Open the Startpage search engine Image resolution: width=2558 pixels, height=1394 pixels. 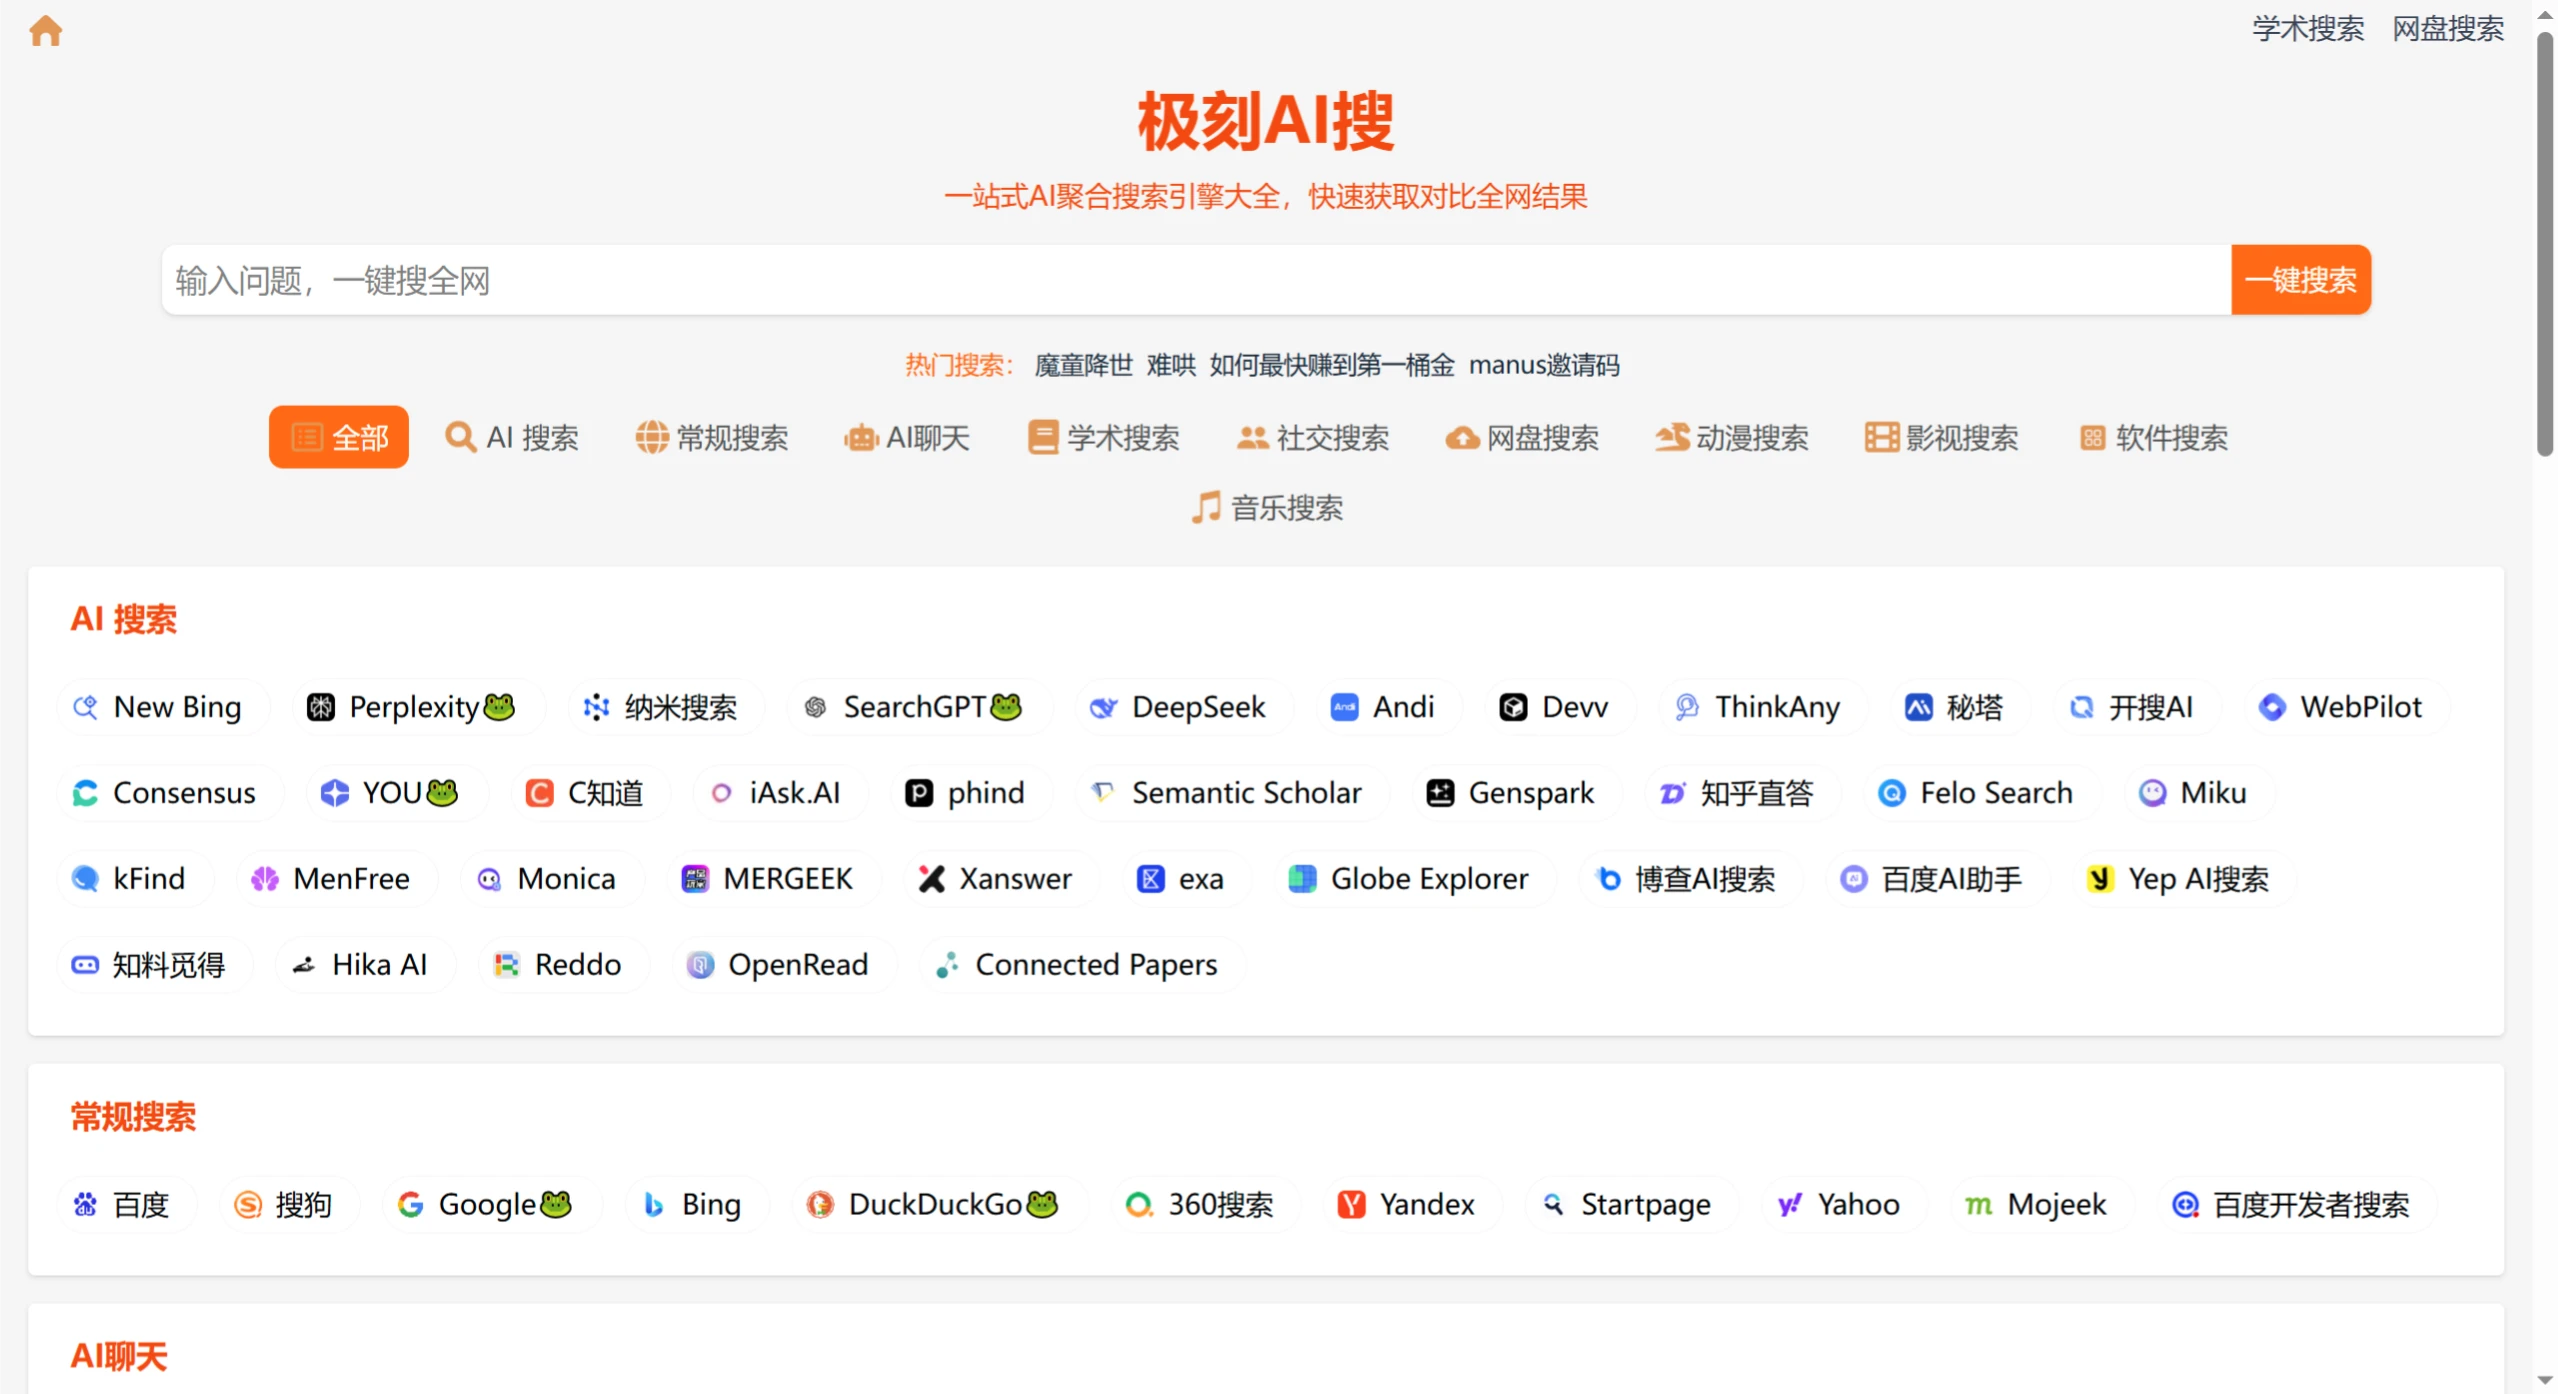click(x=1626, y=1204)
